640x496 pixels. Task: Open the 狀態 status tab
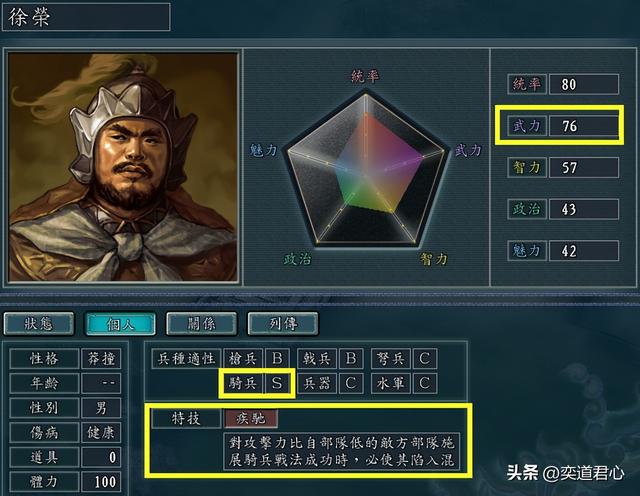39,324
